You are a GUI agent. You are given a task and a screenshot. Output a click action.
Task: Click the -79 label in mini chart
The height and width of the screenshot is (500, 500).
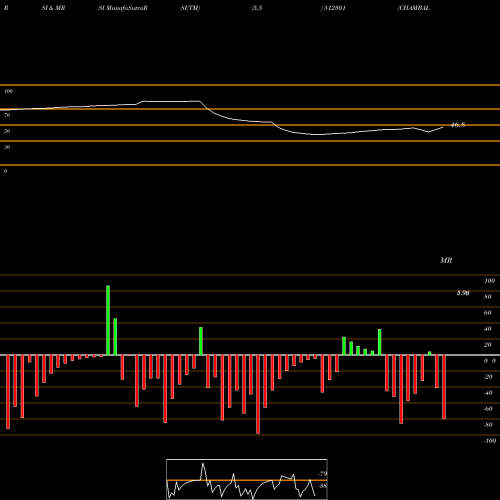click(x=323, y=474)
